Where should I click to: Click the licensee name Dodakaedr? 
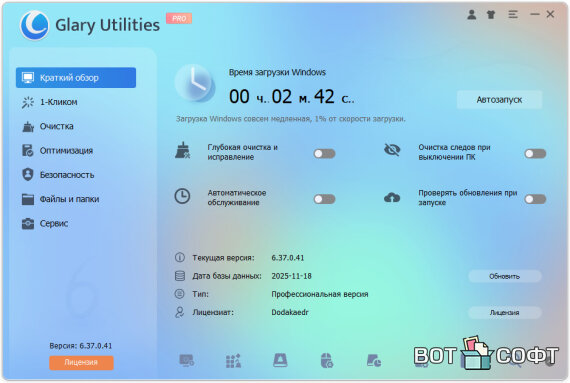pyautogui.click(x=290, y=312)
